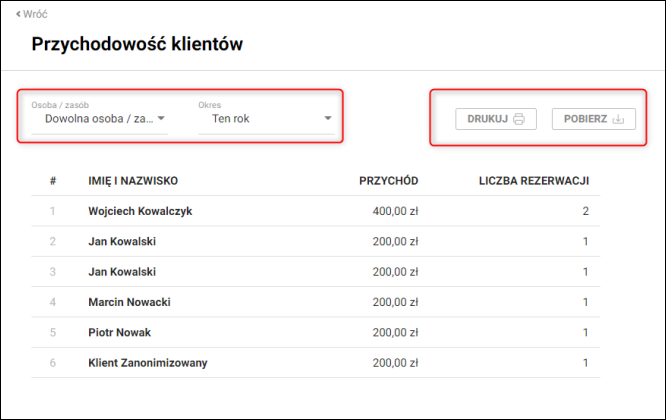Sort by the Przychód column header
The width and height of the screenshot is (666, 420).
pos(389,181)
